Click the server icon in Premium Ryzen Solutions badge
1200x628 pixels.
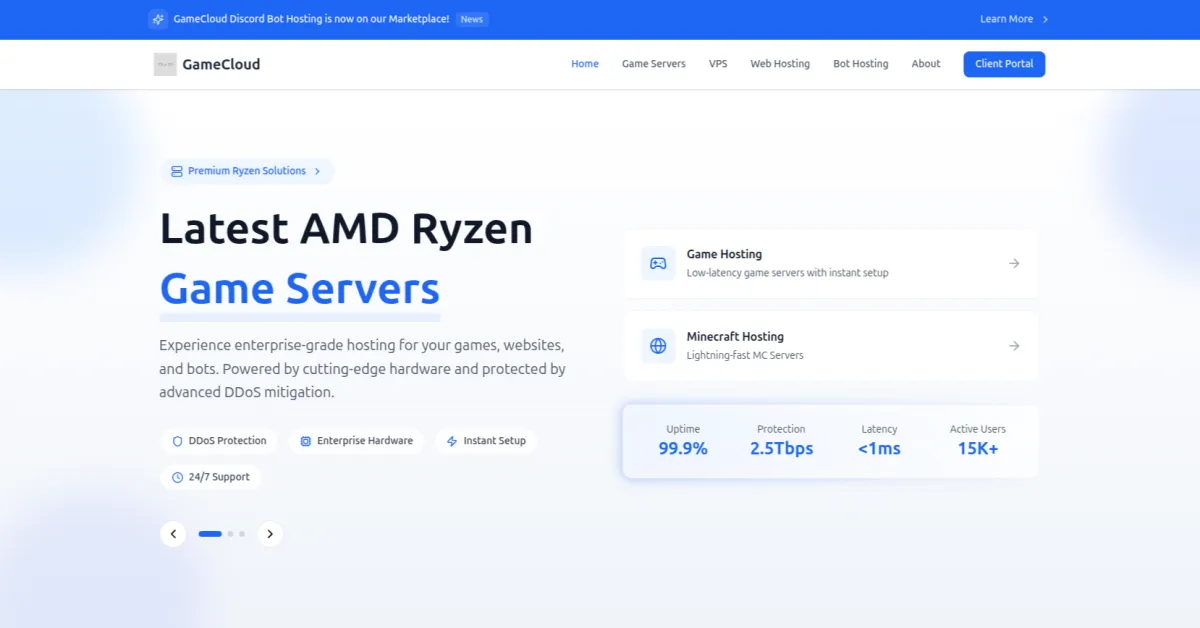tap(176, 170)
